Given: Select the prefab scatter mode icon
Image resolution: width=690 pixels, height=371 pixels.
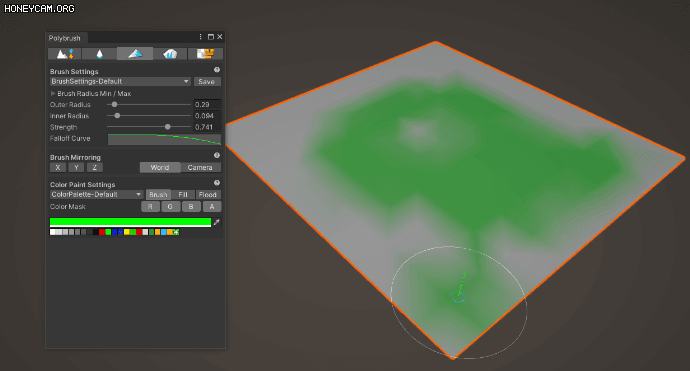Looking at the screenshot, I should (x=170, y=54).
